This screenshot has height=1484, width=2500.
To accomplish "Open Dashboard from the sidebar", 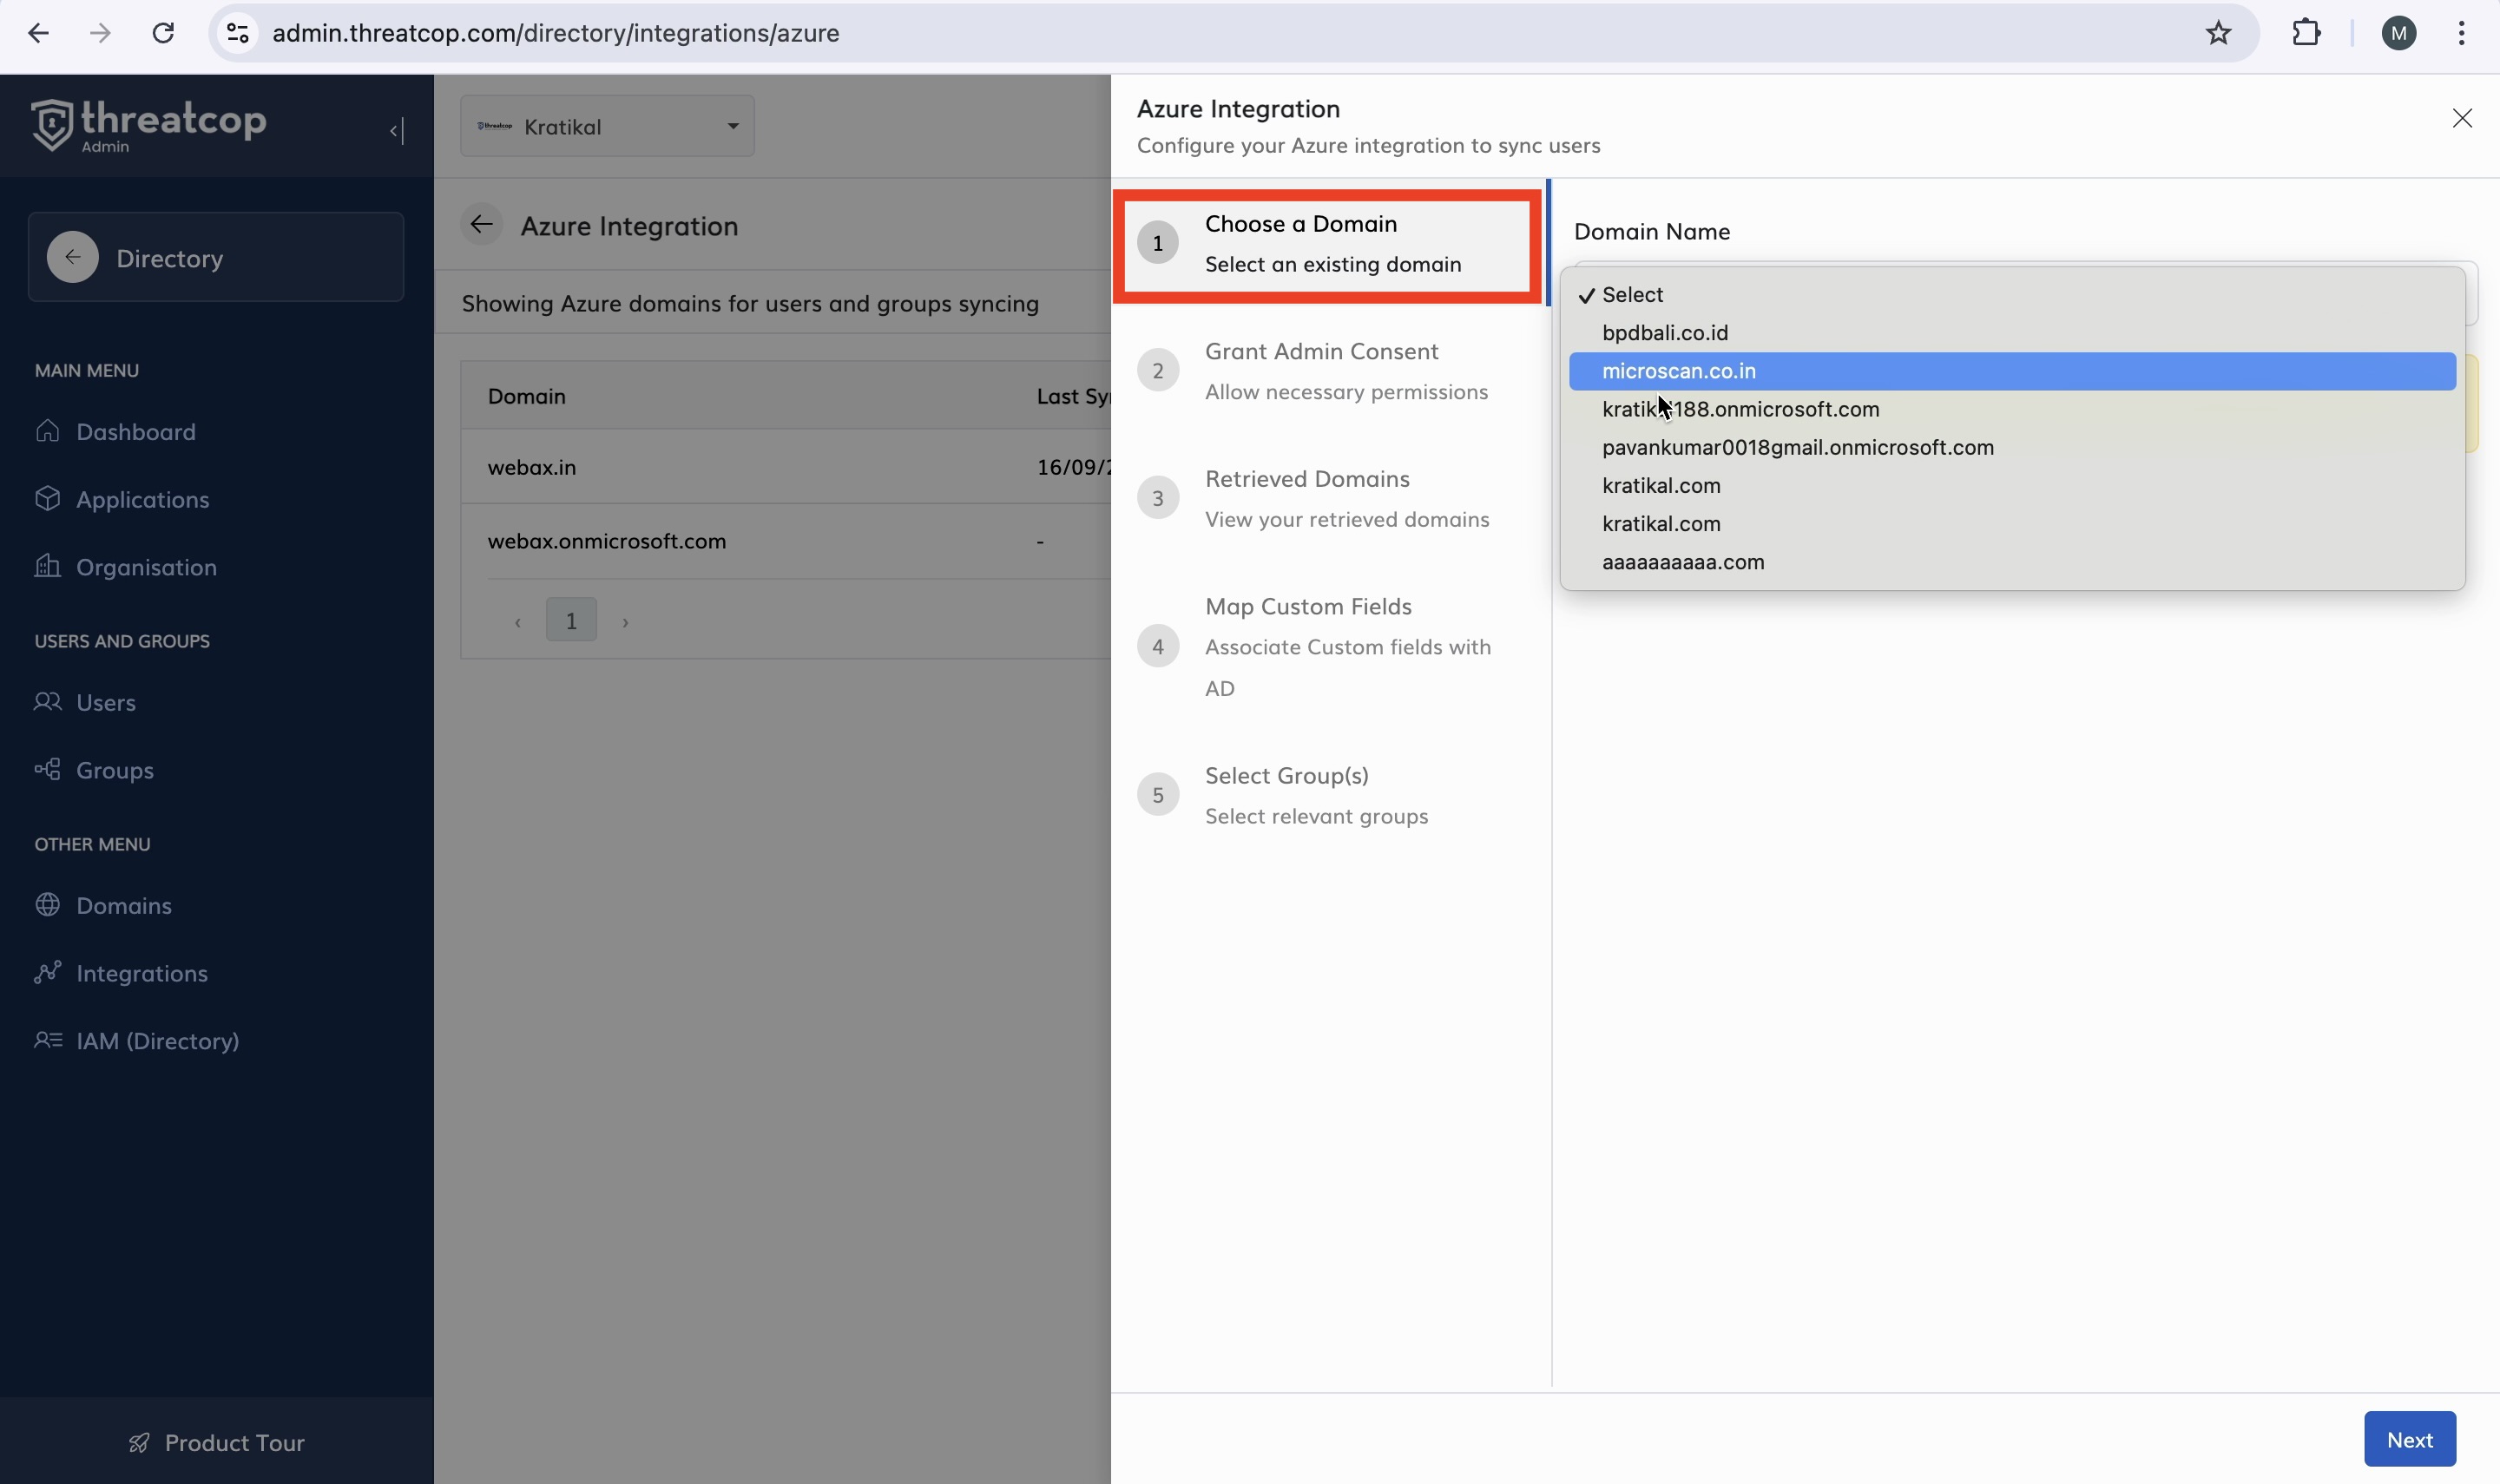I will click(x=135, y=432).
